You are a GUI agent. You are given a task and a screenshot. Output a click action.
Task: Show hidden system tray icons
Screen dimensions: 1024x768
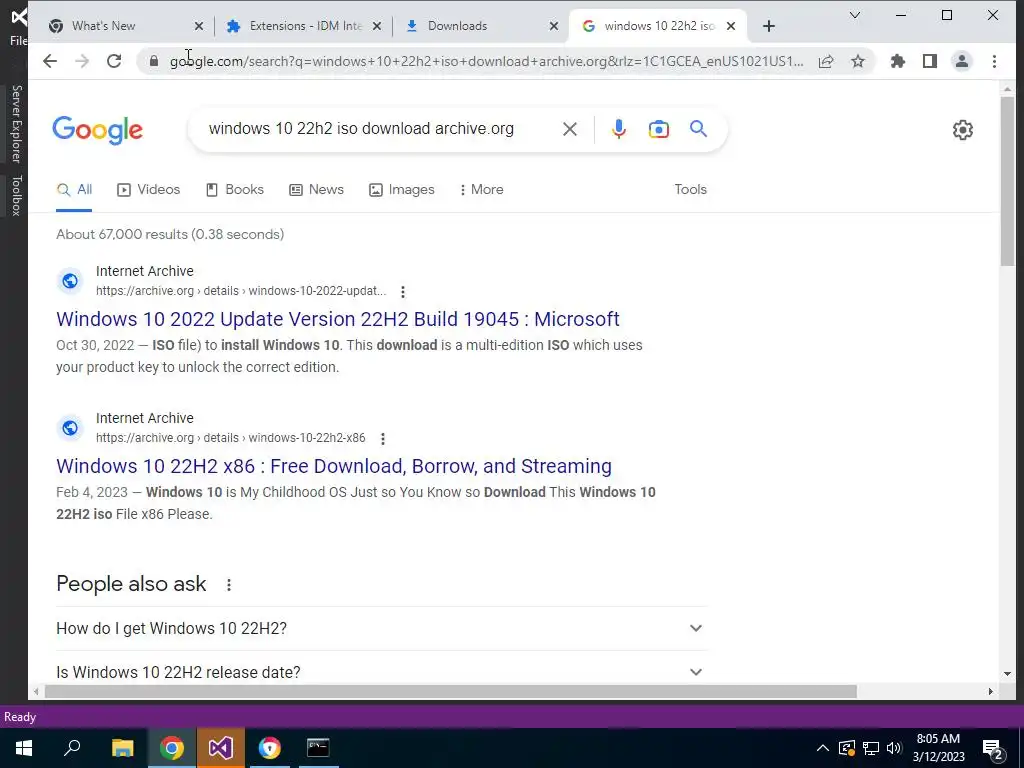(x=823, y=748)
